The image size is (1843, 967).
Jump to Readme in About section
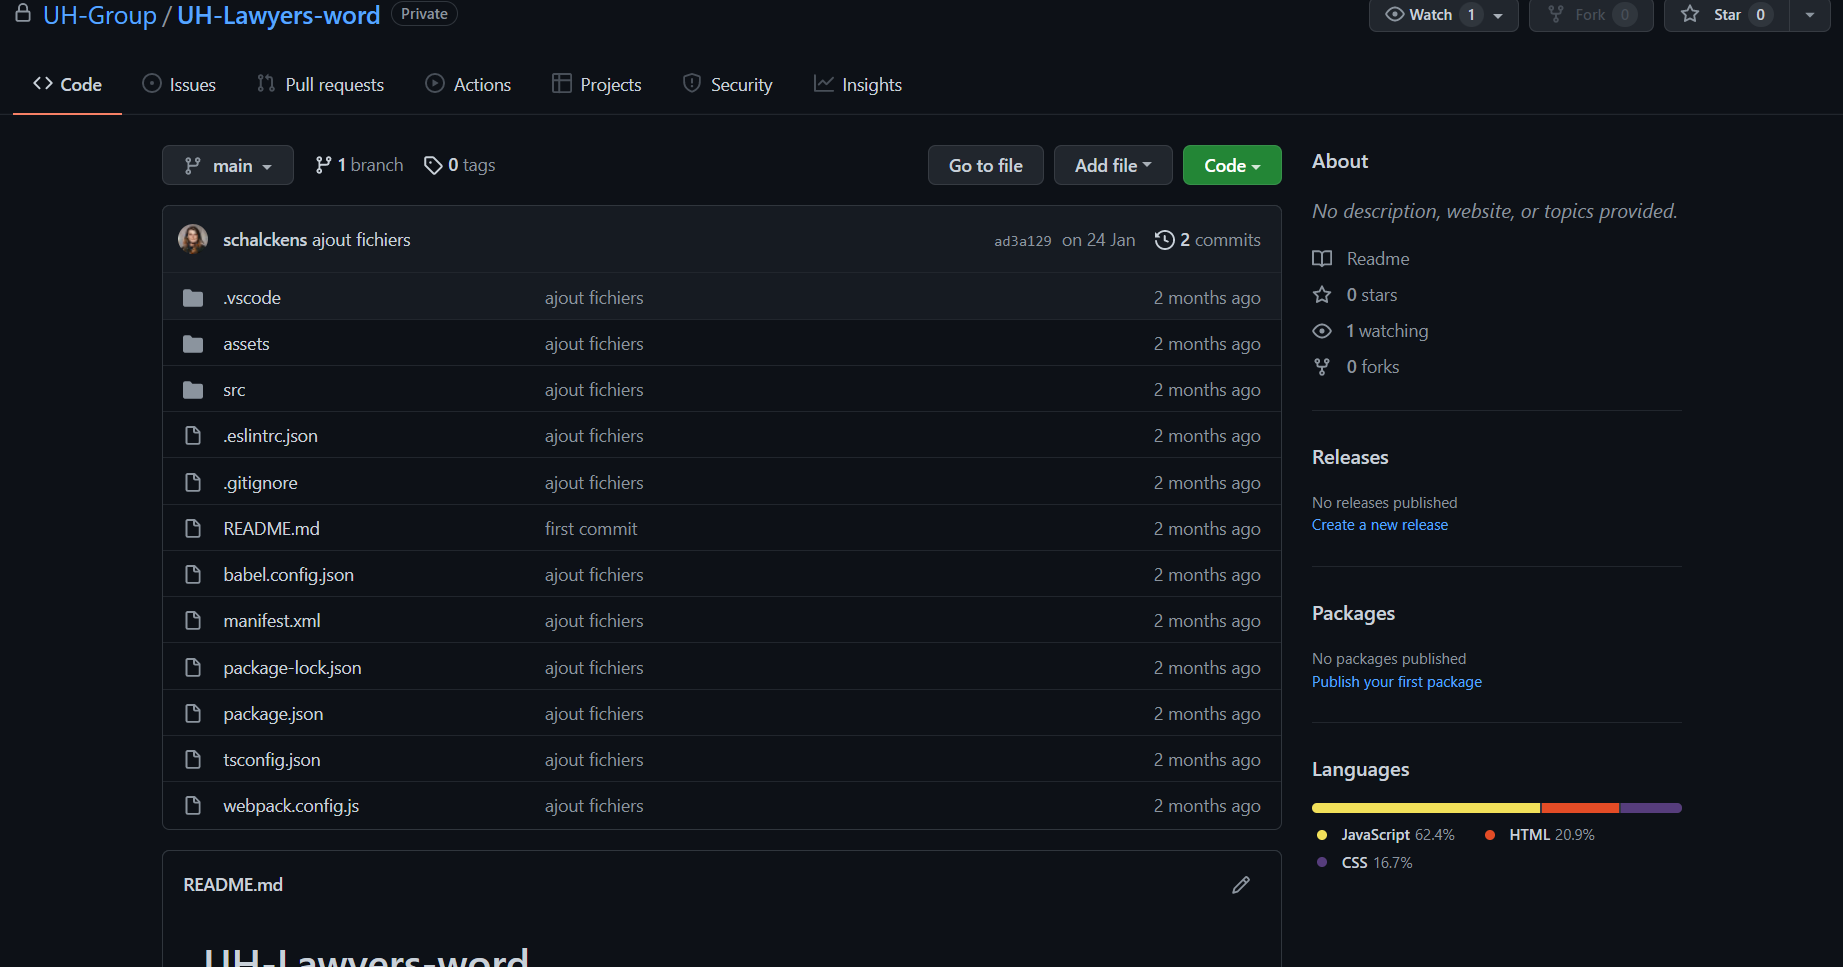(1361, 259)
